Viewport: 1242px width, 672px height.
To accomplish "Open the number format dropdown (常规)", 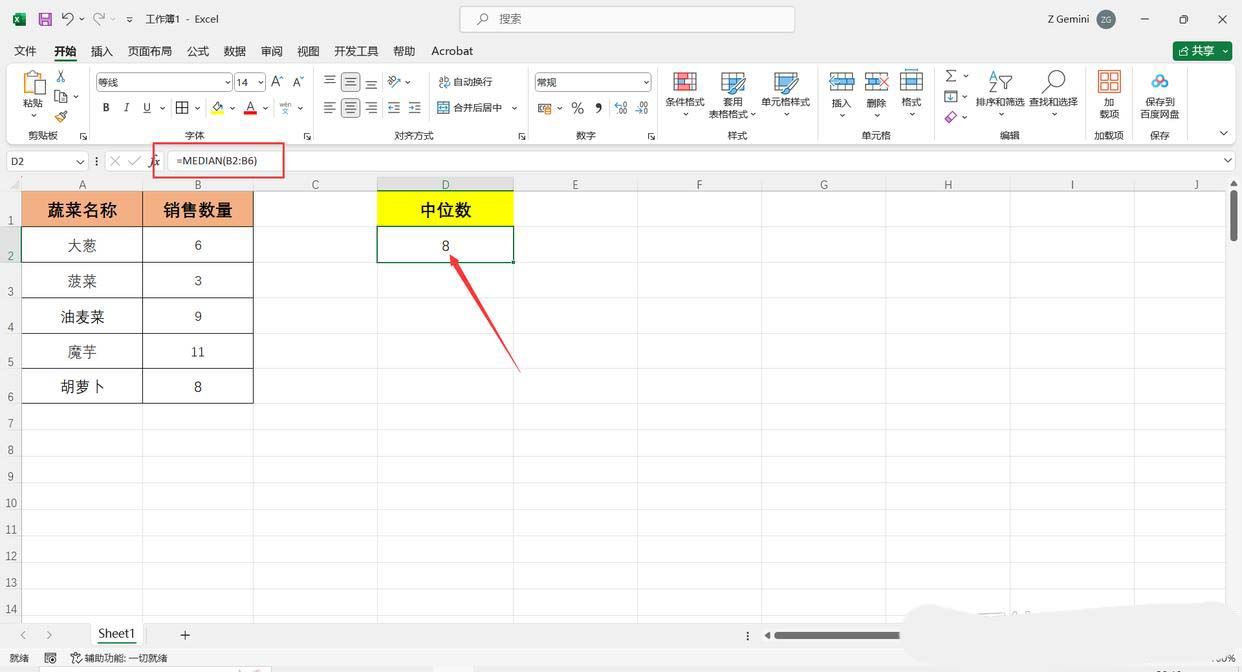I will click(x=646, y=82).
